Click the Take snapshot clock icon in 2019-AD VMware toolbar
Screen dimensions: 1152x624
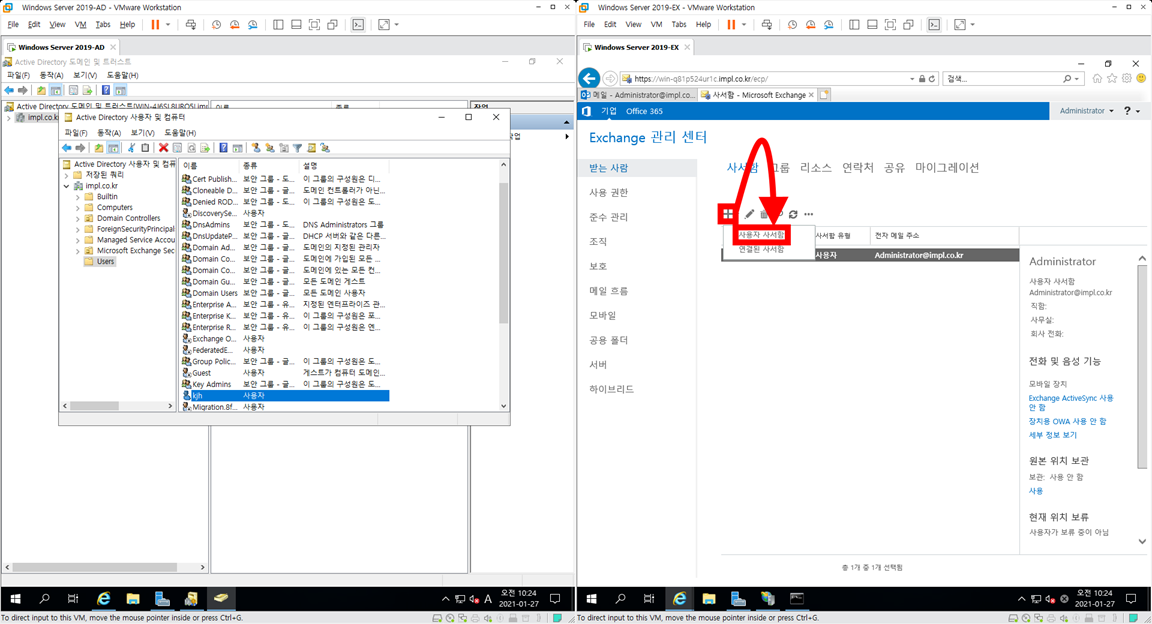tap(216, 24)
